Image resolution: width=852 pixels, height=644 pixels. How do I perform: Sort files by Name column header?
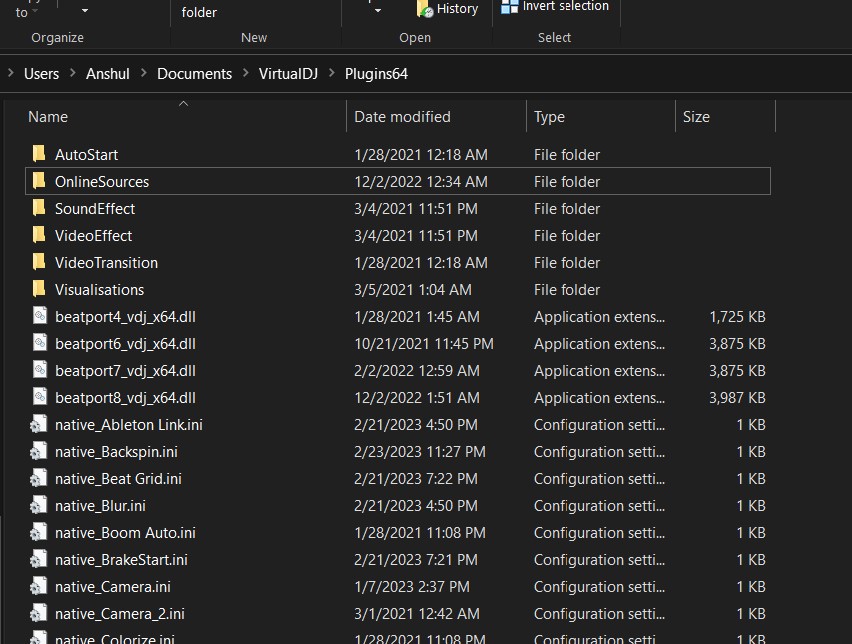tap(186, 116)
